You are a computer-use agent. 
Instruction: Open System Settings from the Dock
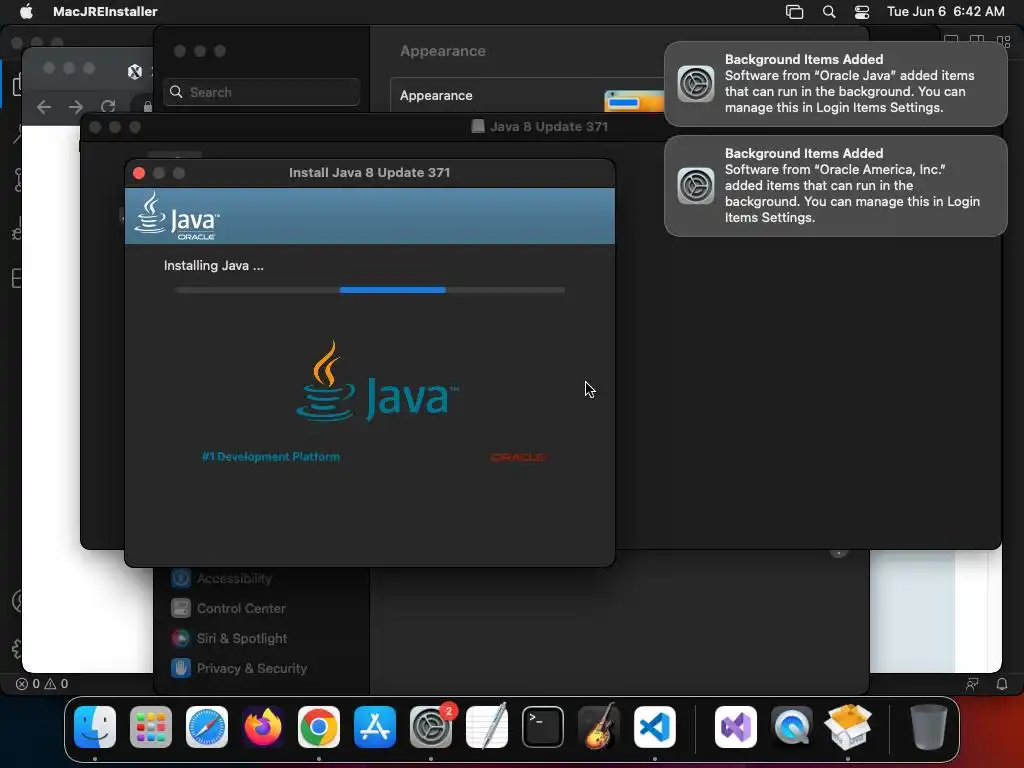click(431, 727)
